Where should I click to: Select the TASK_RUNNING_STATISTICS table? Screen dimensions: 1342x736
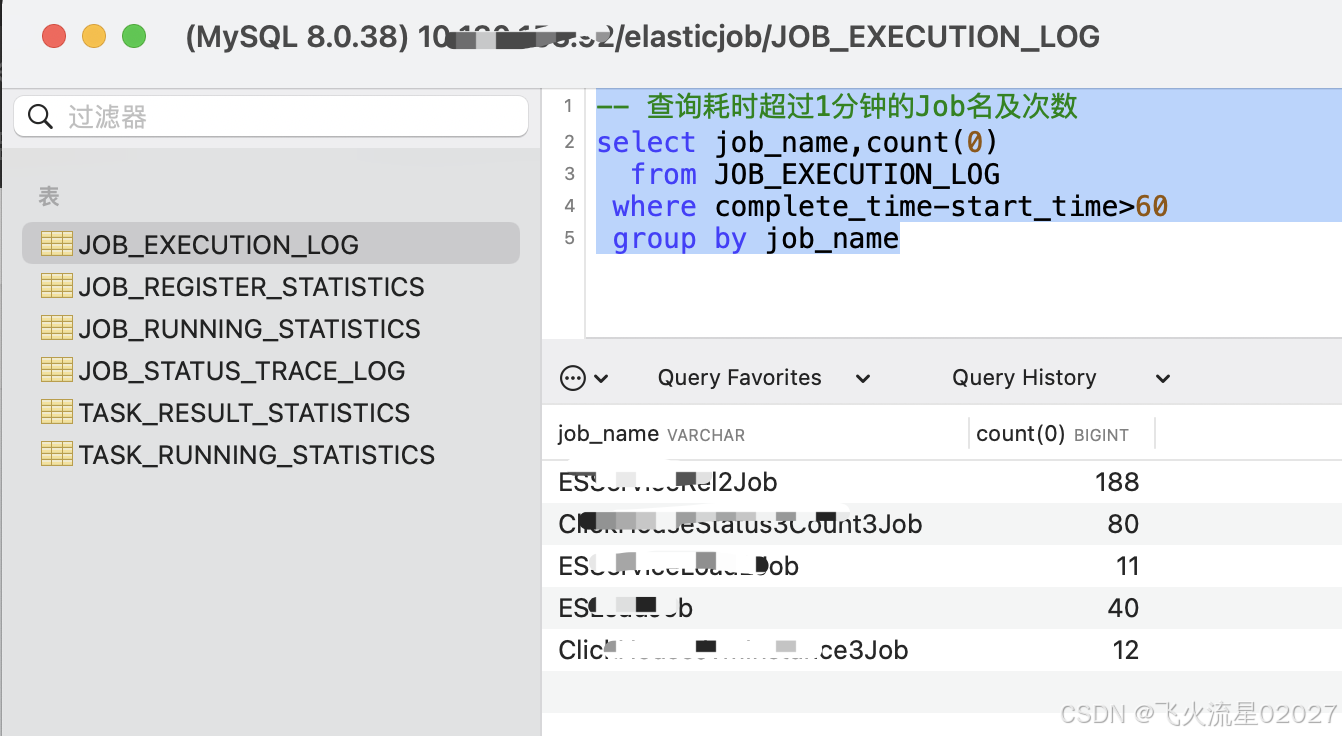point(256,455)
